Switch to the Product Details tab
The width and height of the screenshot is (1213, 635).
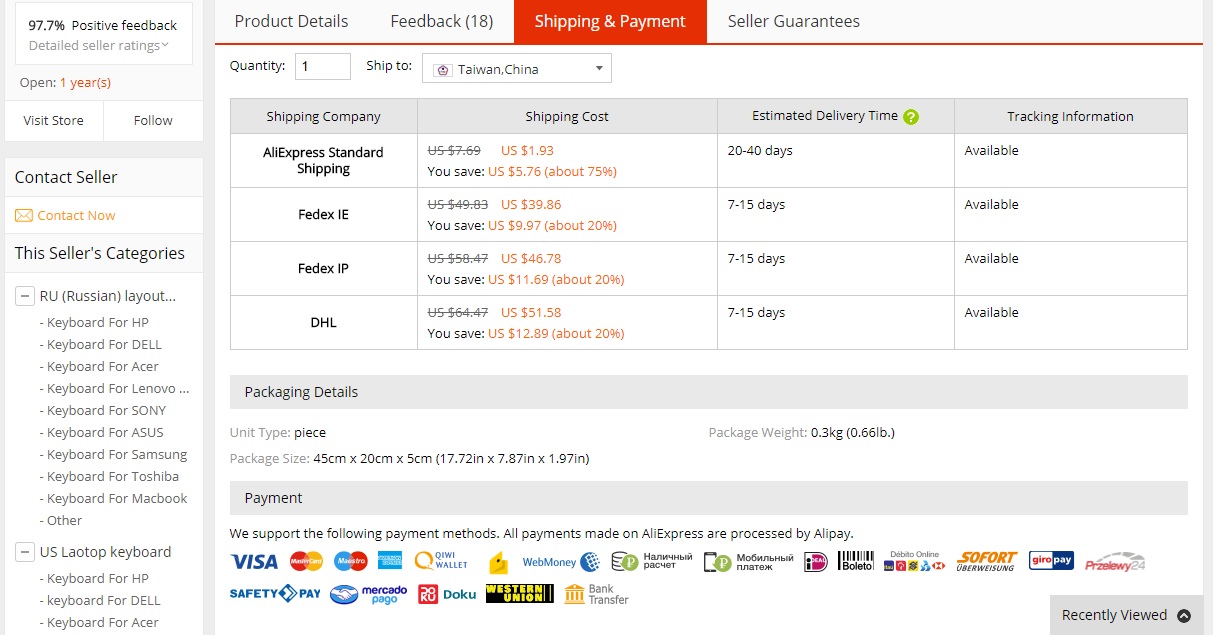click(x=291, y=21)
